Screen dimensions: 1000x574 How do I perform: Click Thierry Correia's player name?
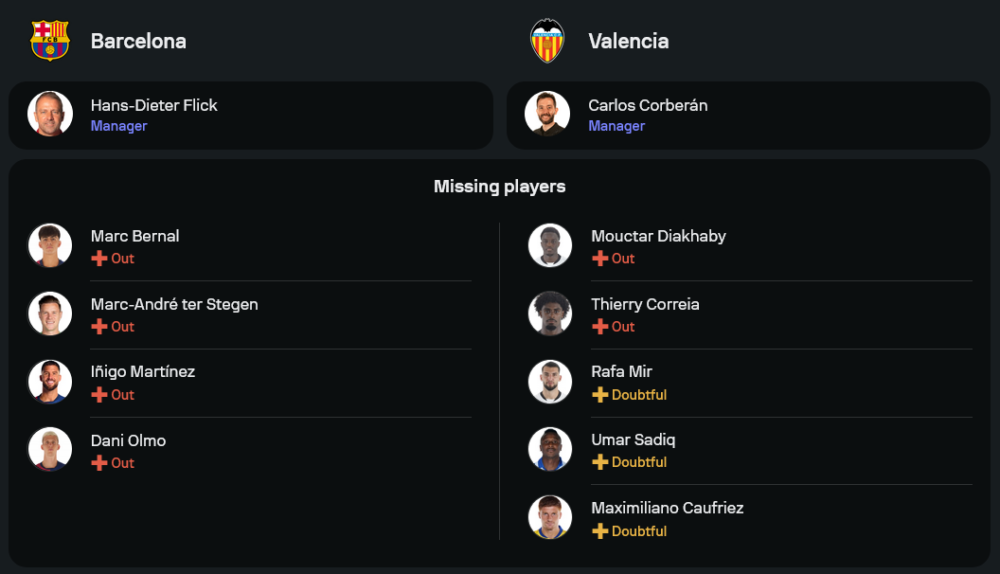(645, 304)
